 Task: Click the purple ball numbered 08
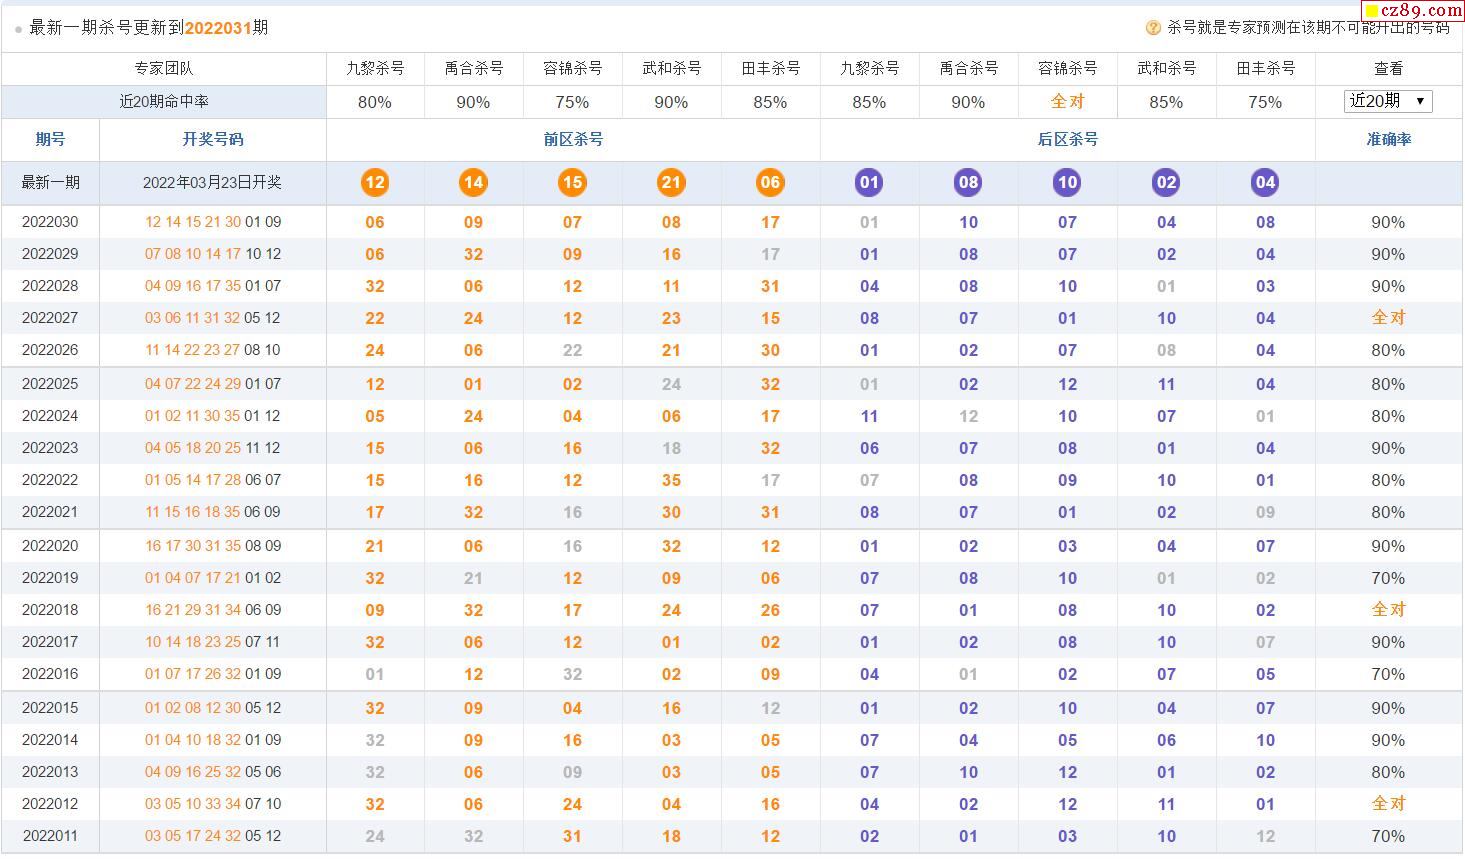click(x=968, y=182)
